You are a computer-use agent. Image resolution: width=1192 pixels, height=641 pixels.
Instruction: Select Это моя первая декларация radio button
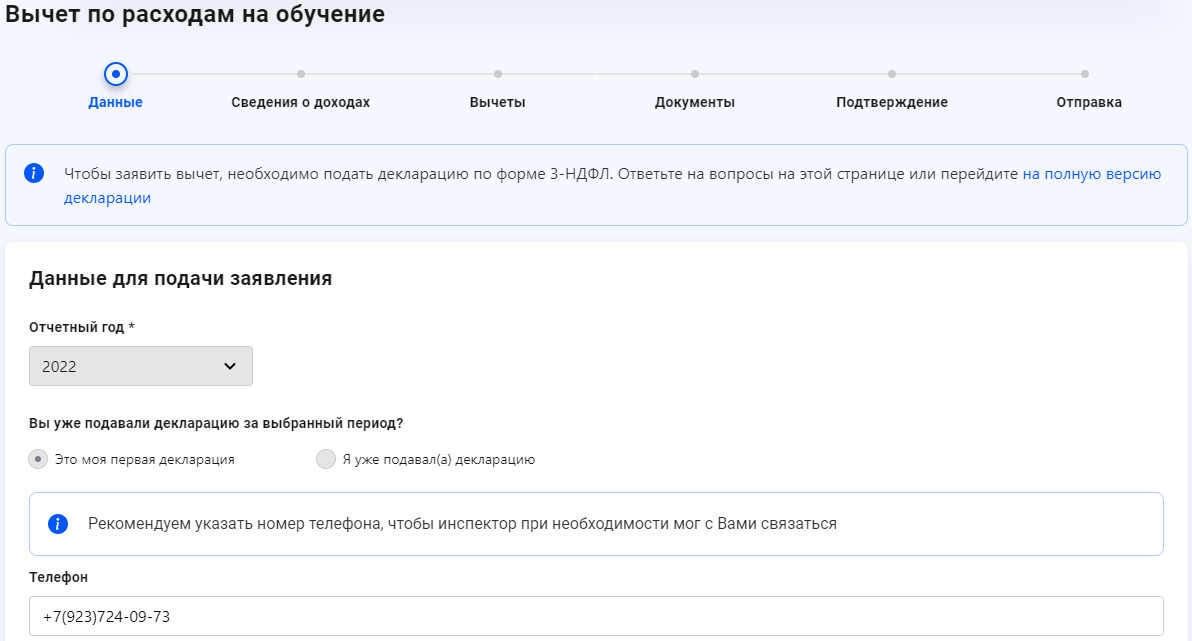point(39,460)
